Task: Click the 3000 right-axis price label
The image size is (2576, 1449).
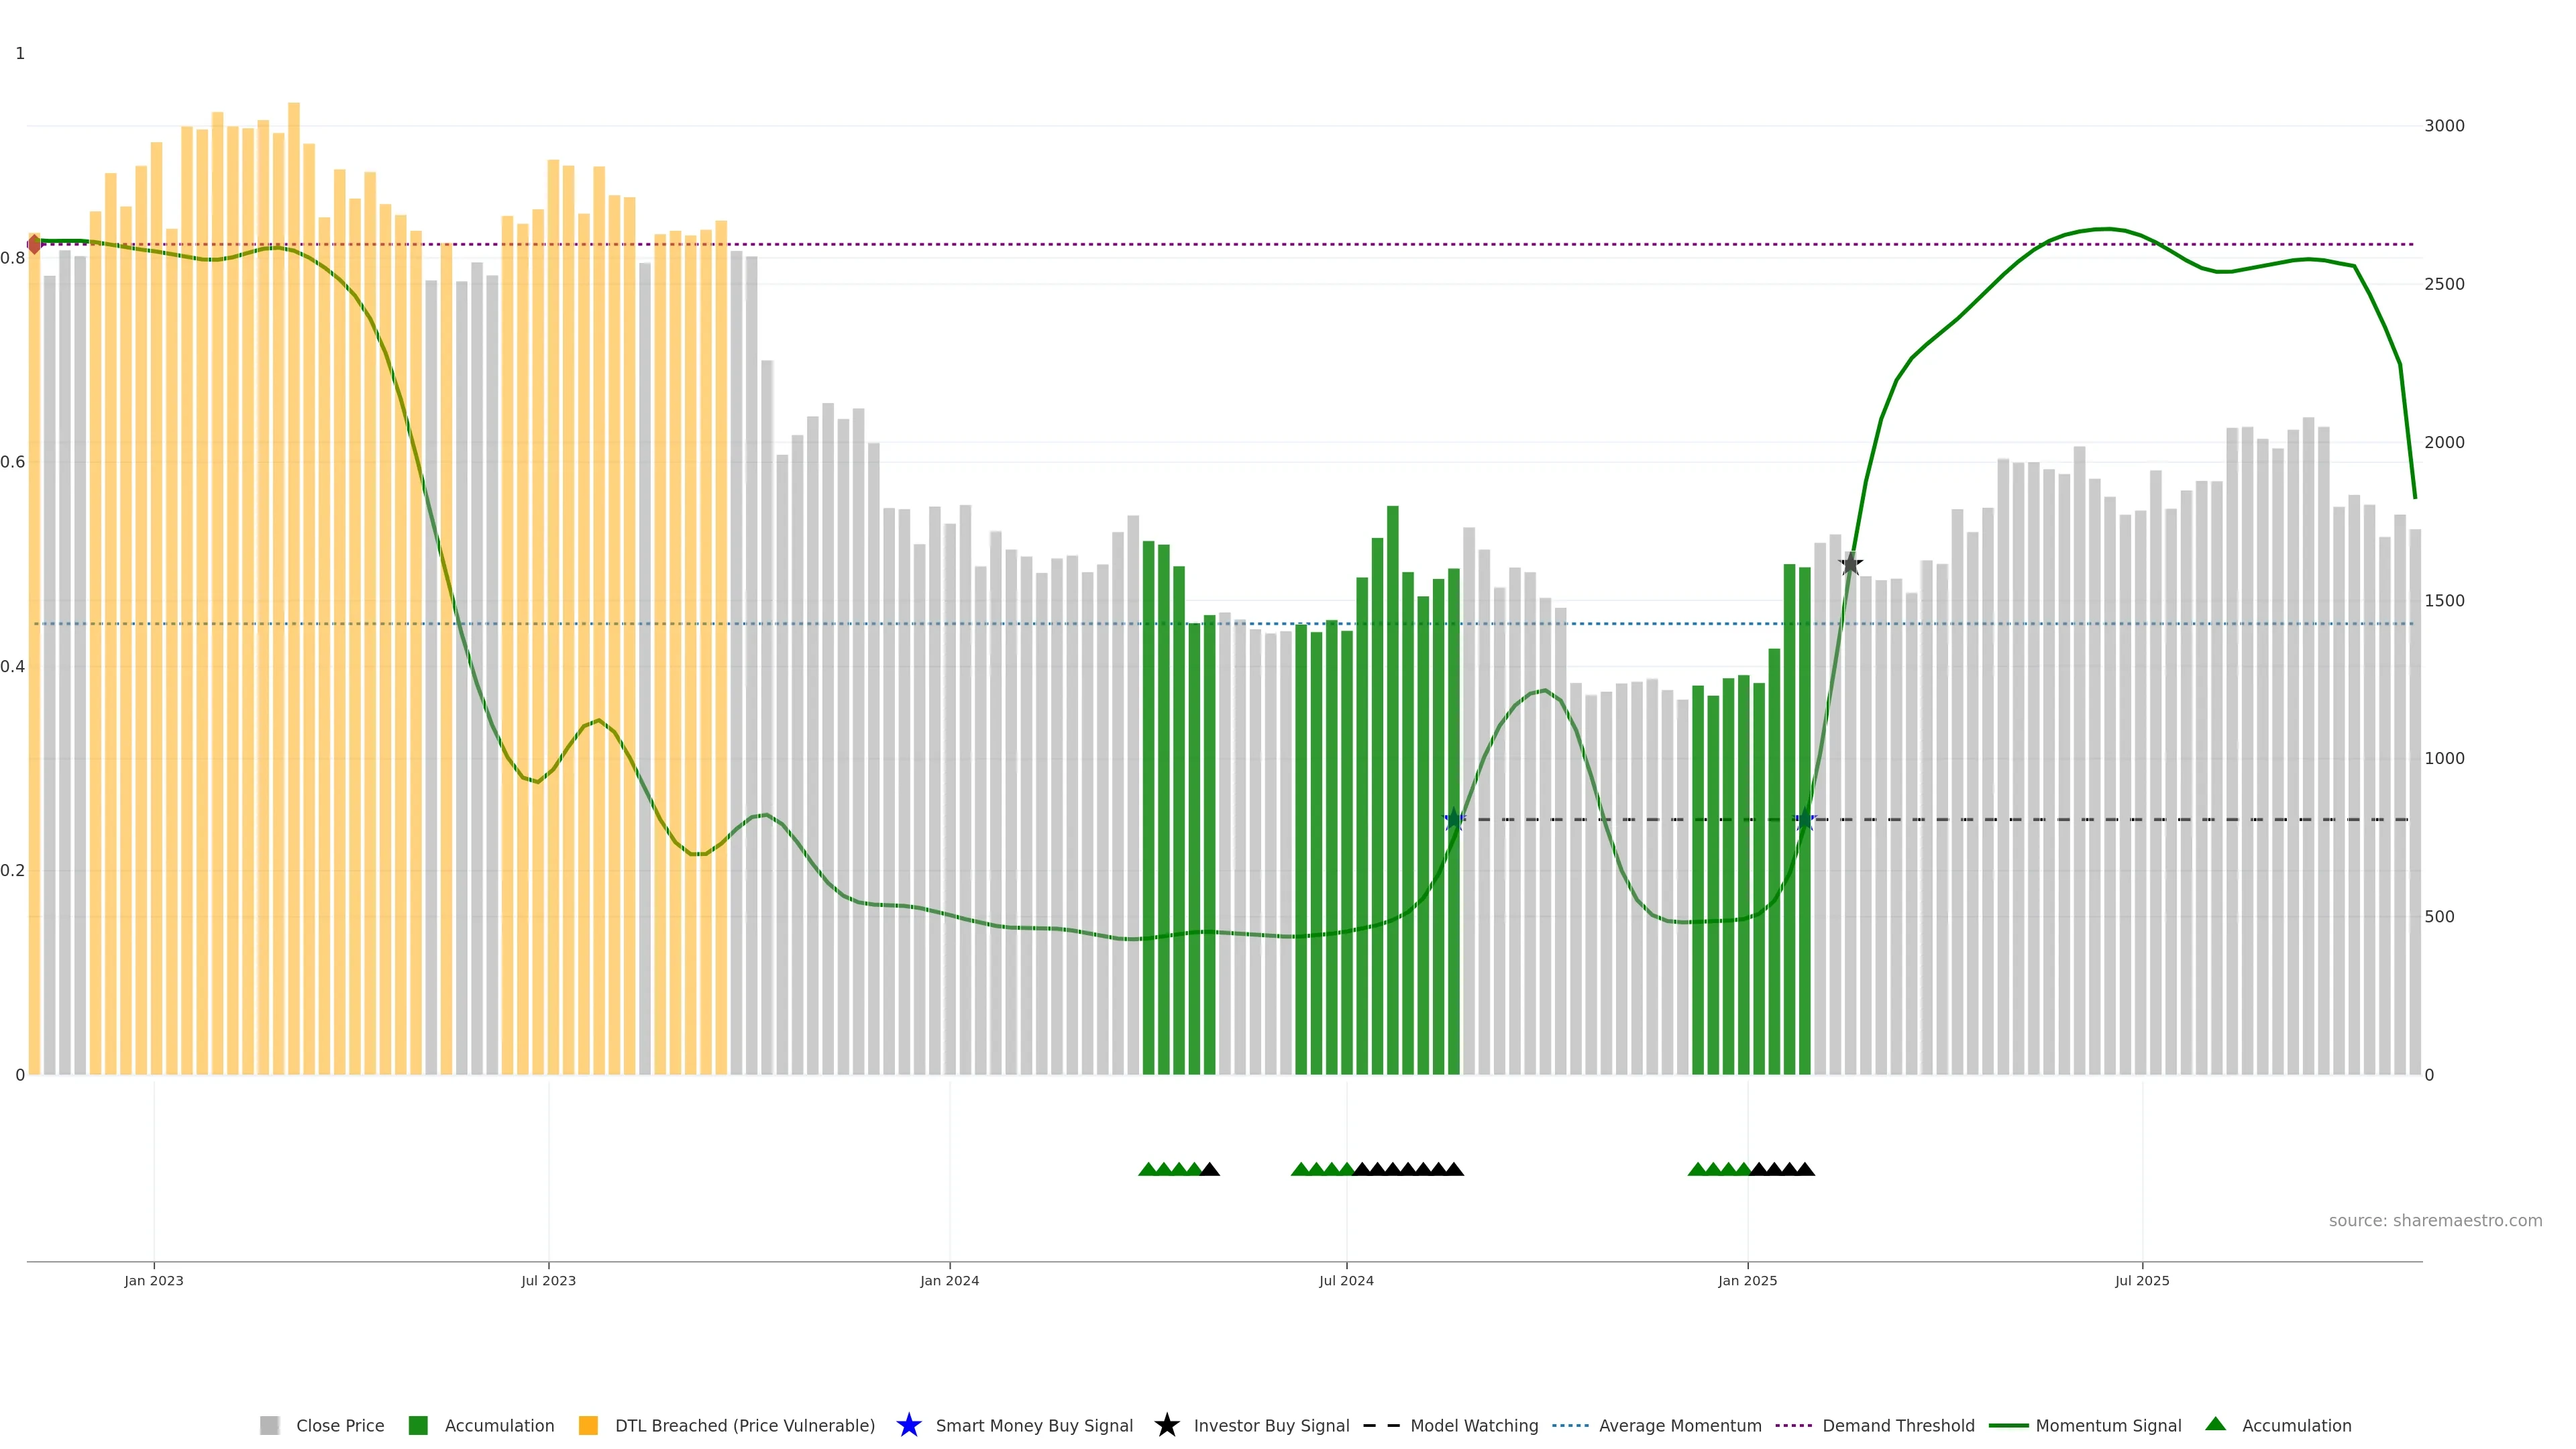Action: 2444,126
